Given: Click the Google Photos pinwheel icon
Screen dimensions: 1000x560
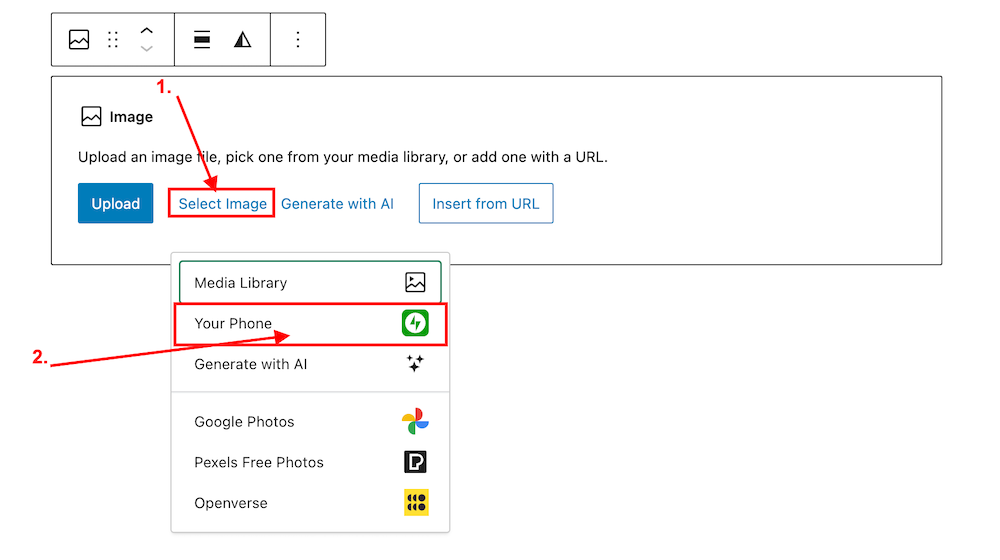Looking at the screenshot, I should 415,421.
